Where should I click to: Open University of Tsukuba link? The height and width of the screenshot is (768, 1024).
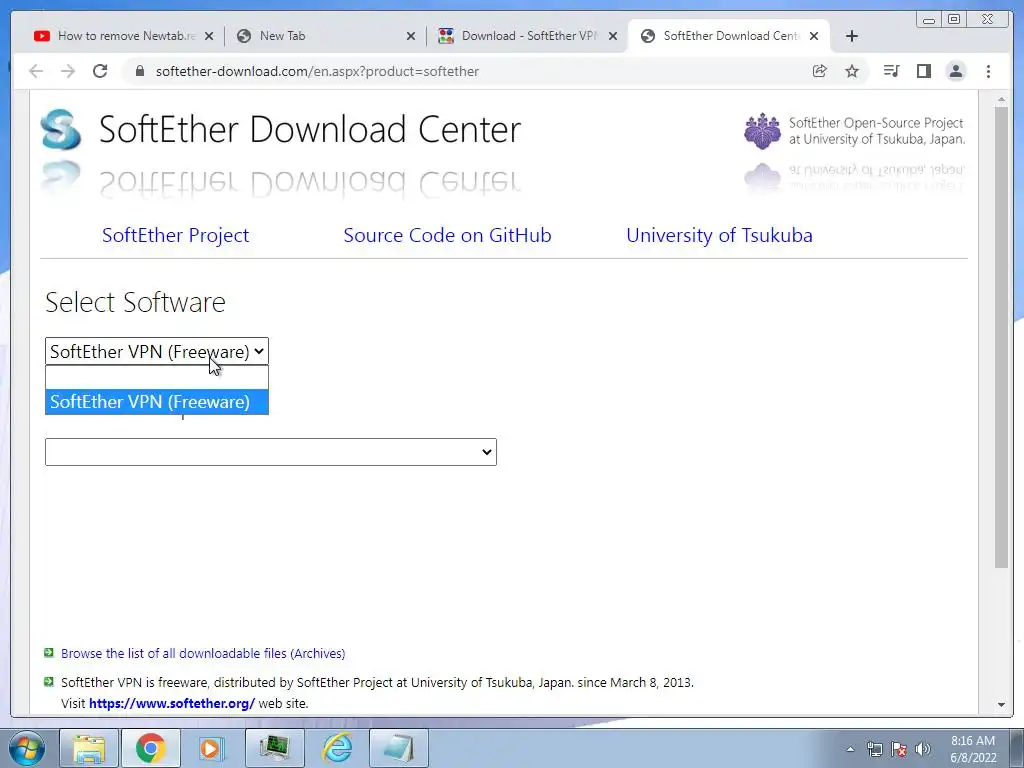[x=720, y=235]
